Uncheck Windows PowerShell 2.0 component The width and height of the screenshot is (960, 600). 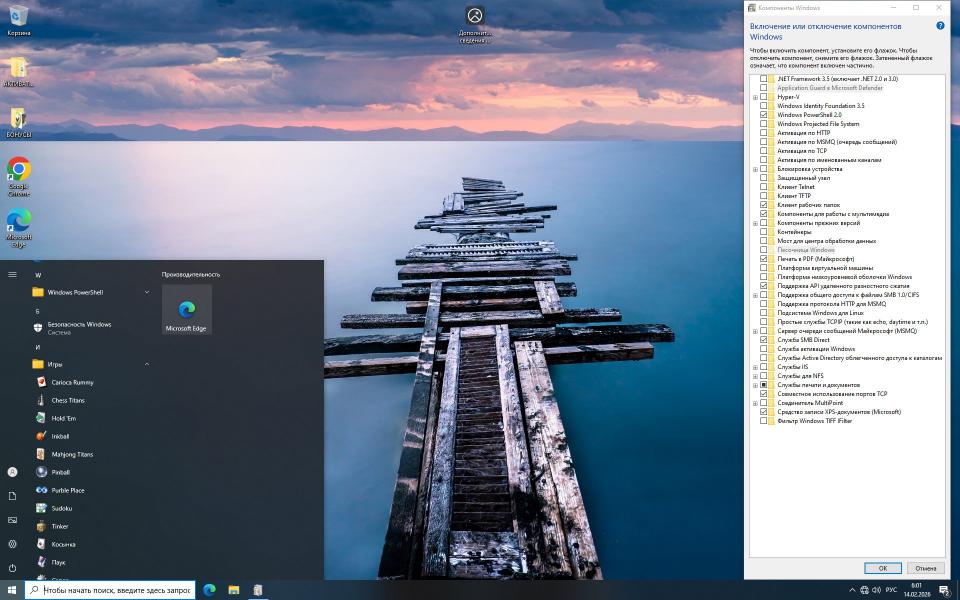tap(764, 115)
